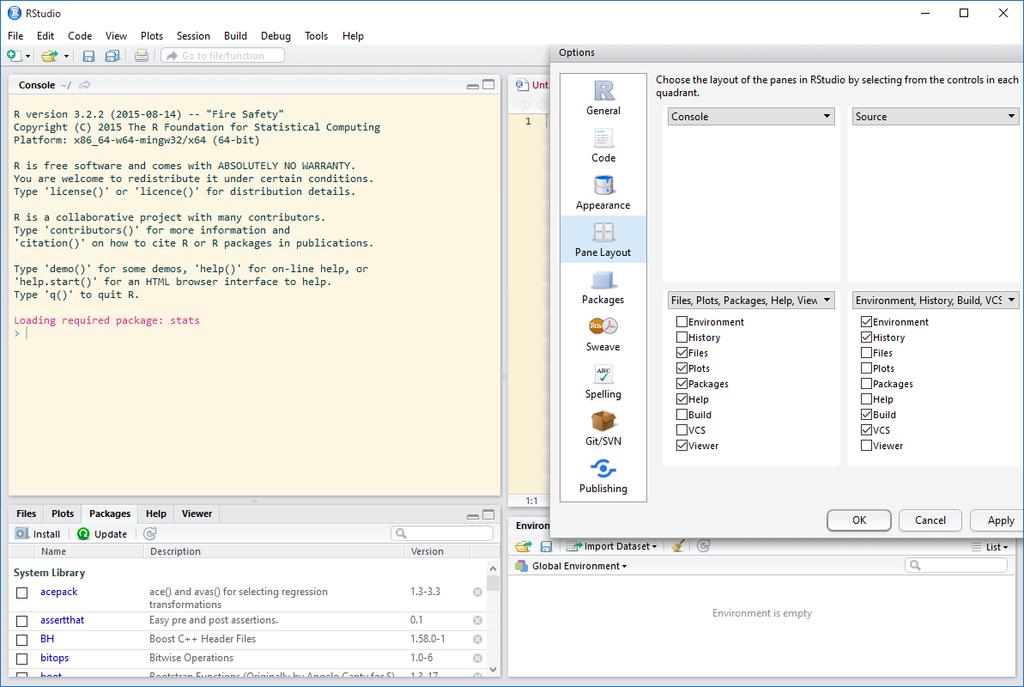
Task: Open the acepack package link
Action: [x=59, y=592]
